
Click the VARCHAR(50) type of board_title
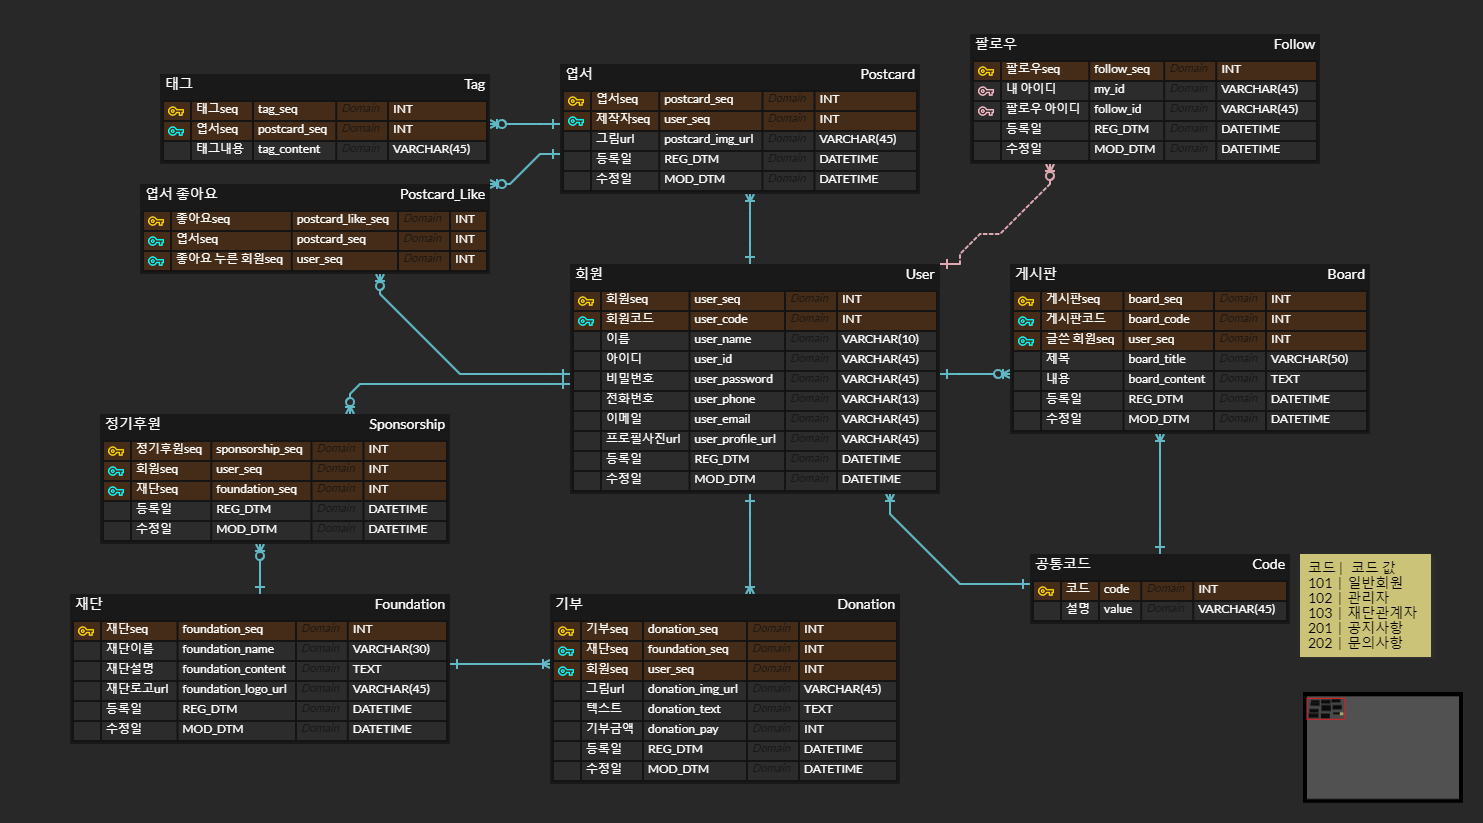pyautogui.click(x=1309, y=359)
